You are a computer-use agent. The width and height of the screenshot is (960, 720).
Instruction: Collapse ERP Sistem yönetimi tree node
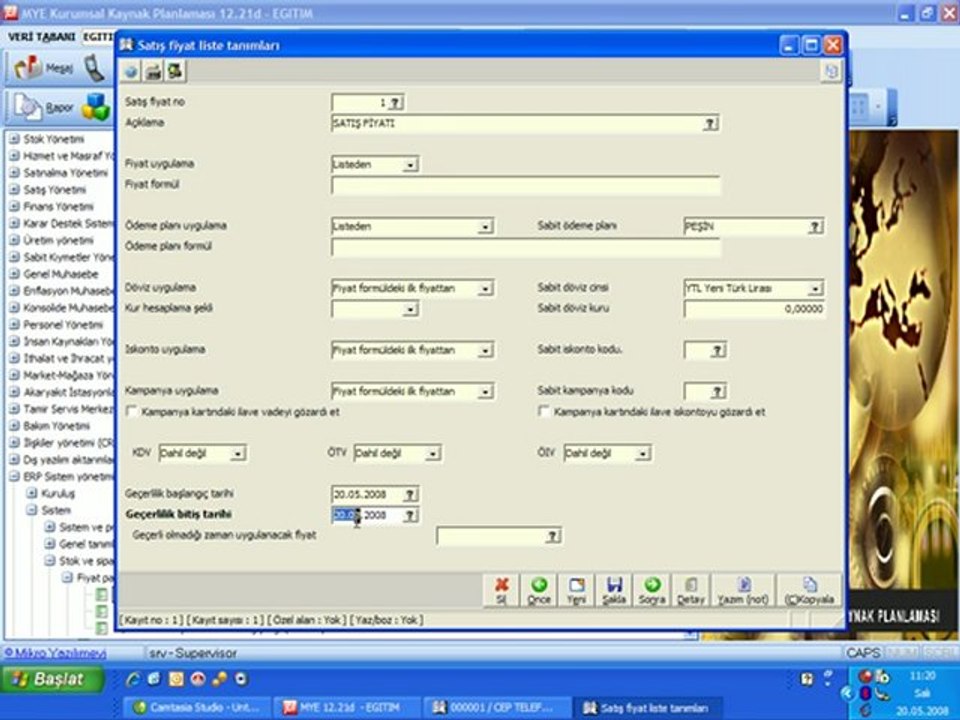click(15, 476)
